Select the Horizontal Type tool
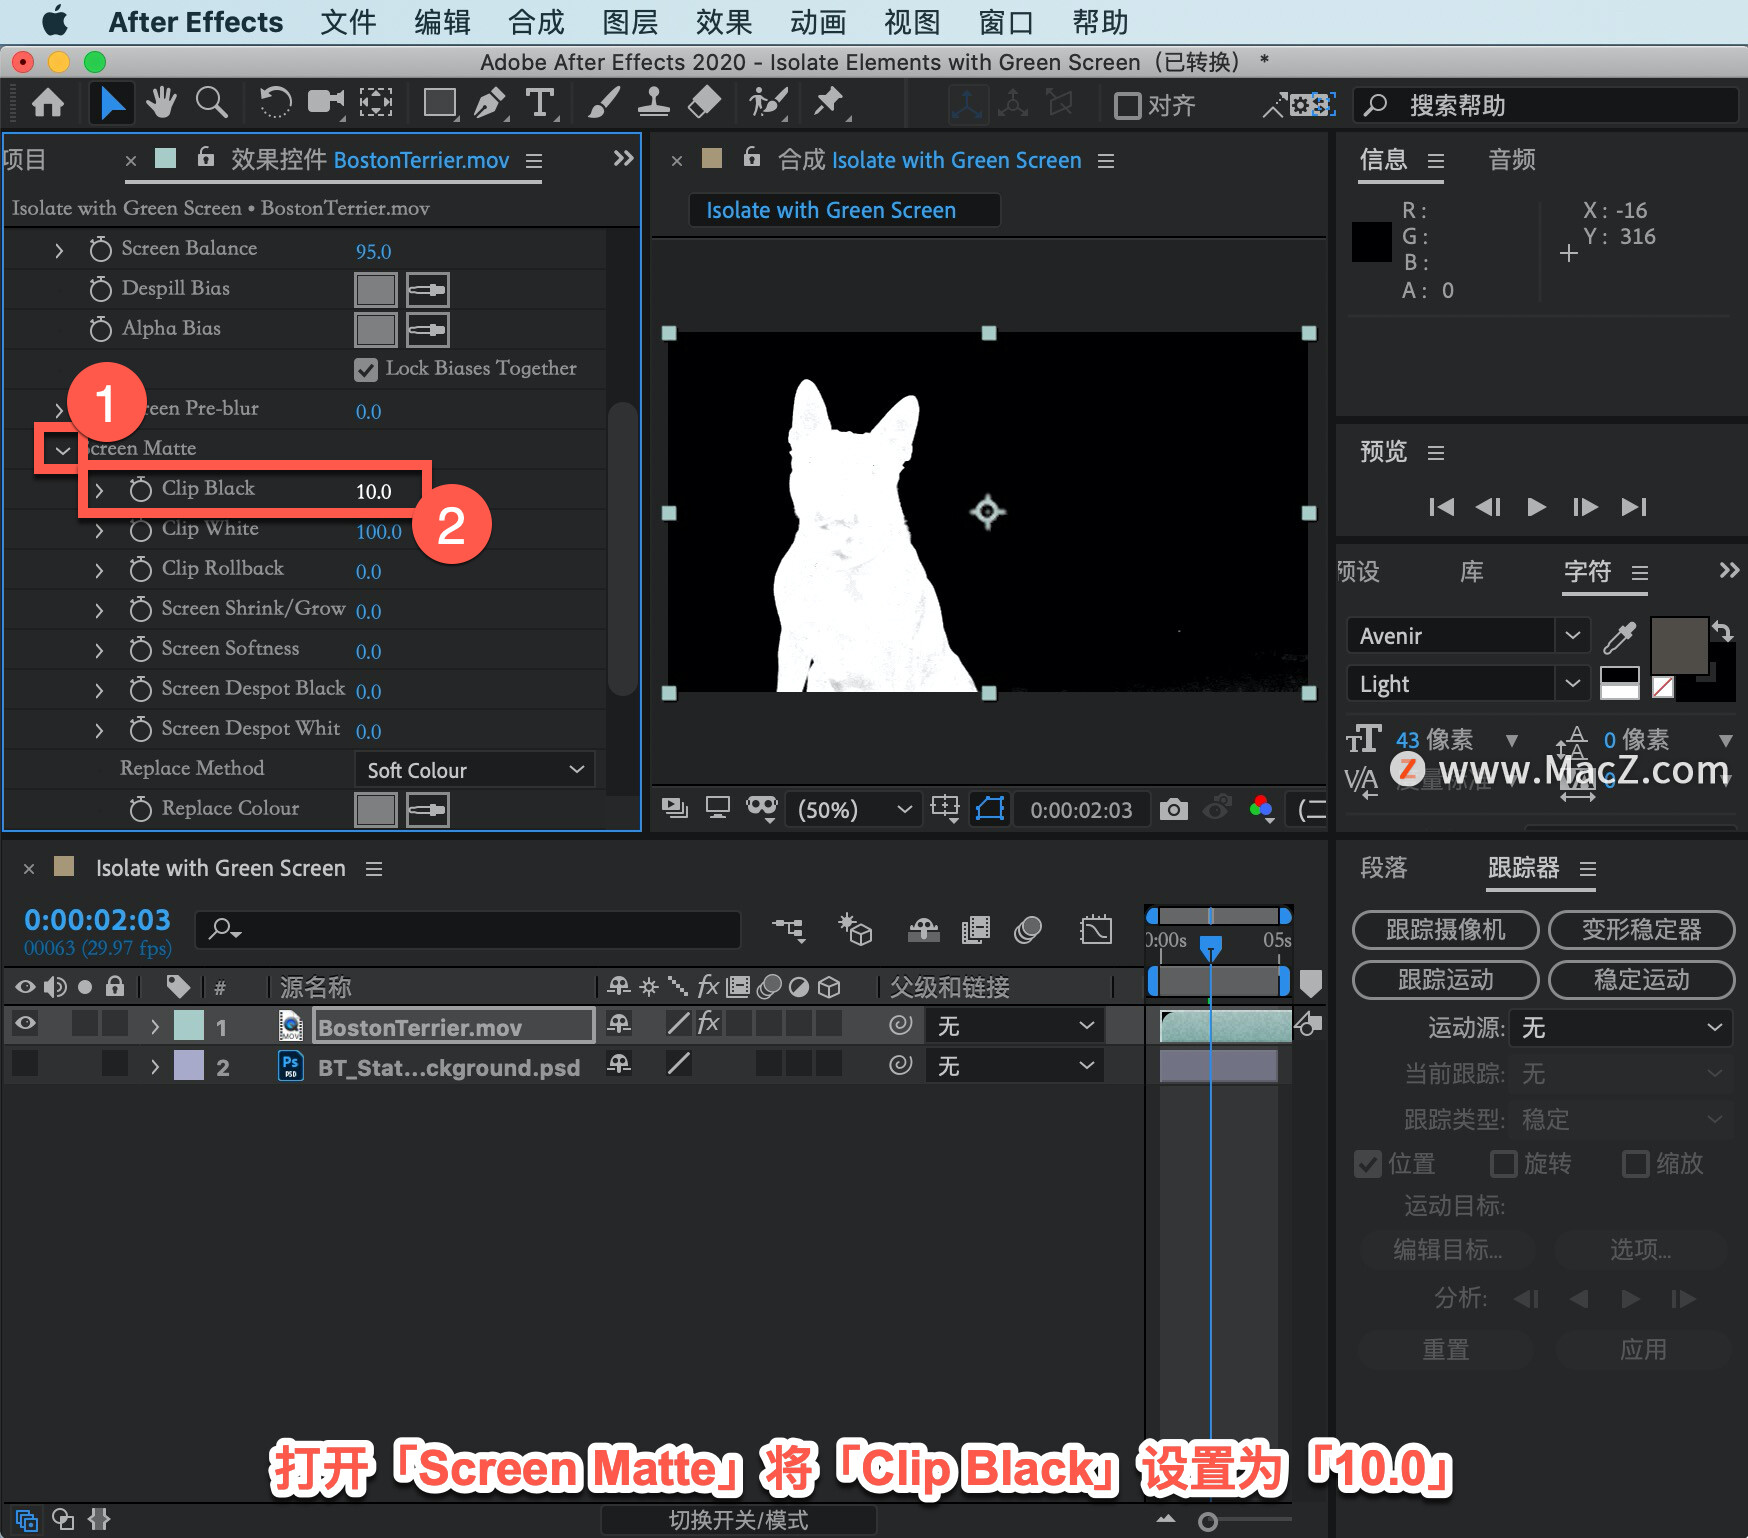The height and width of the screenshot is (1538, 1748). pos(540,103)
